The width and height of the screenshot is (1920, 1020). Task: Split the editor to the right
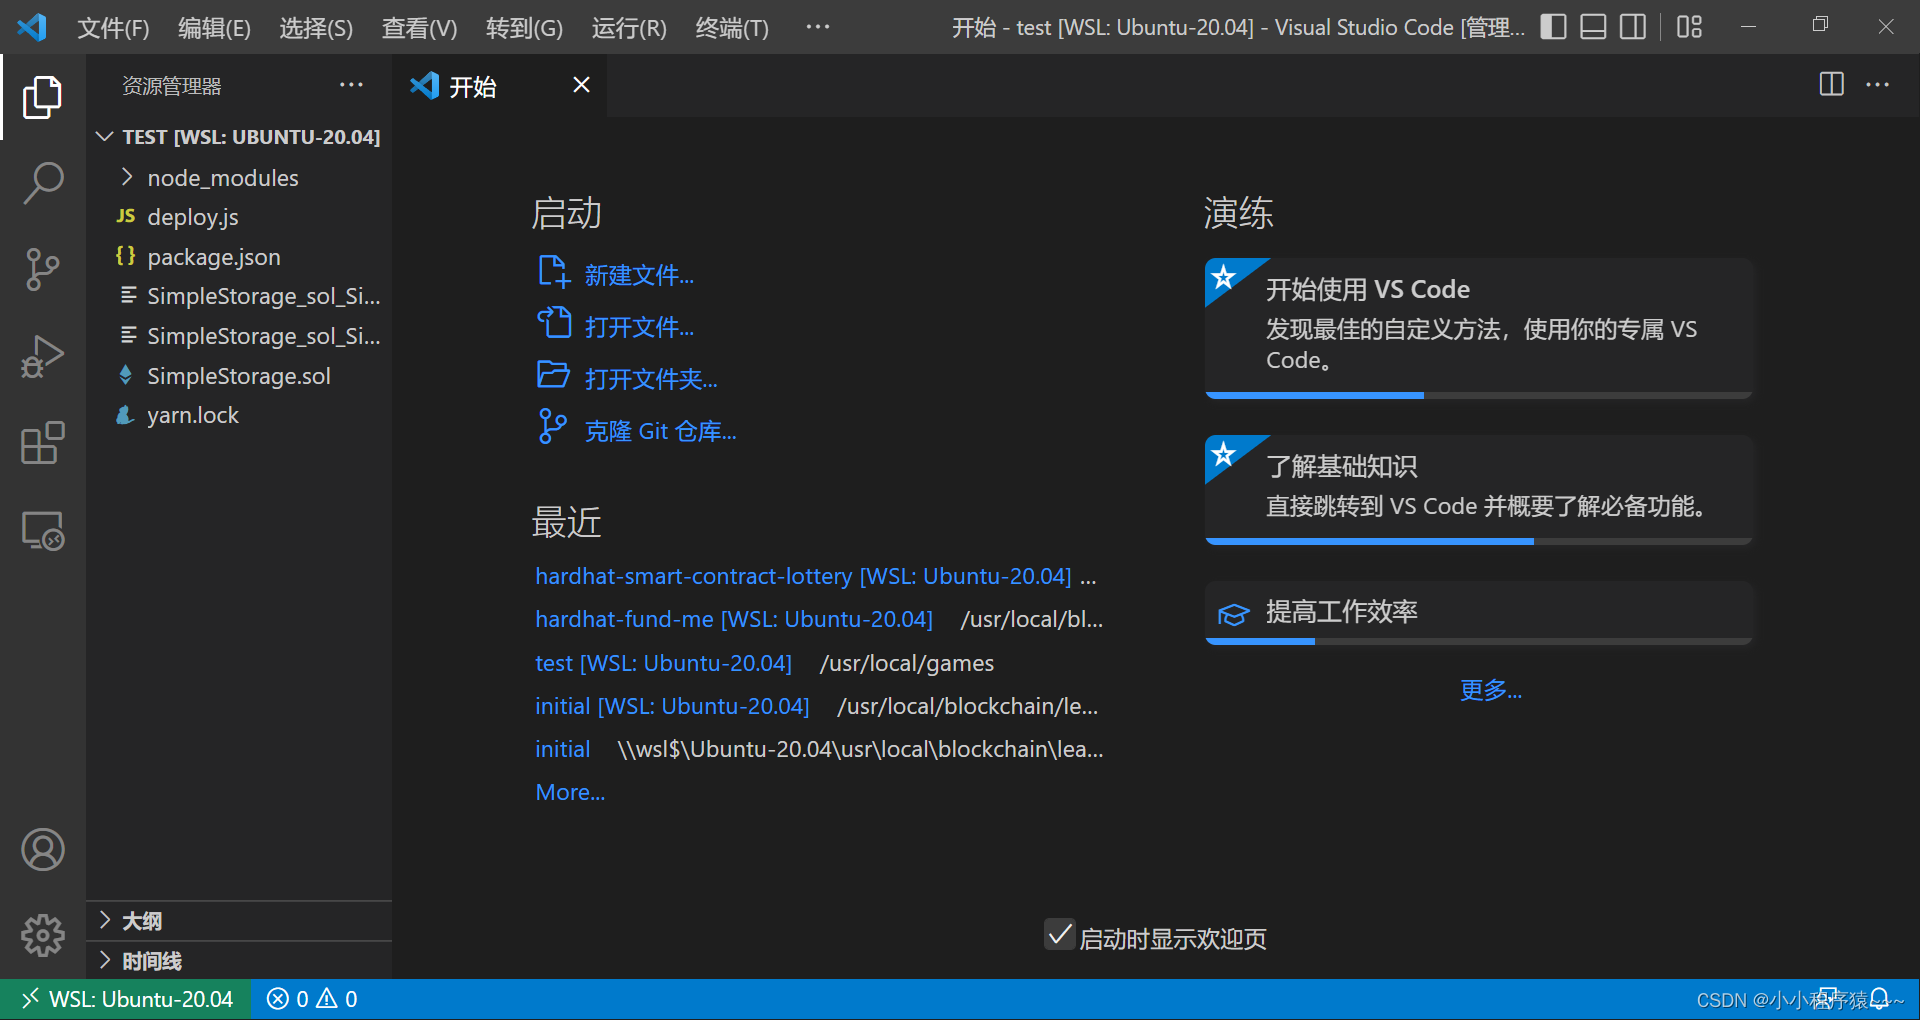tap(1831, 84)
